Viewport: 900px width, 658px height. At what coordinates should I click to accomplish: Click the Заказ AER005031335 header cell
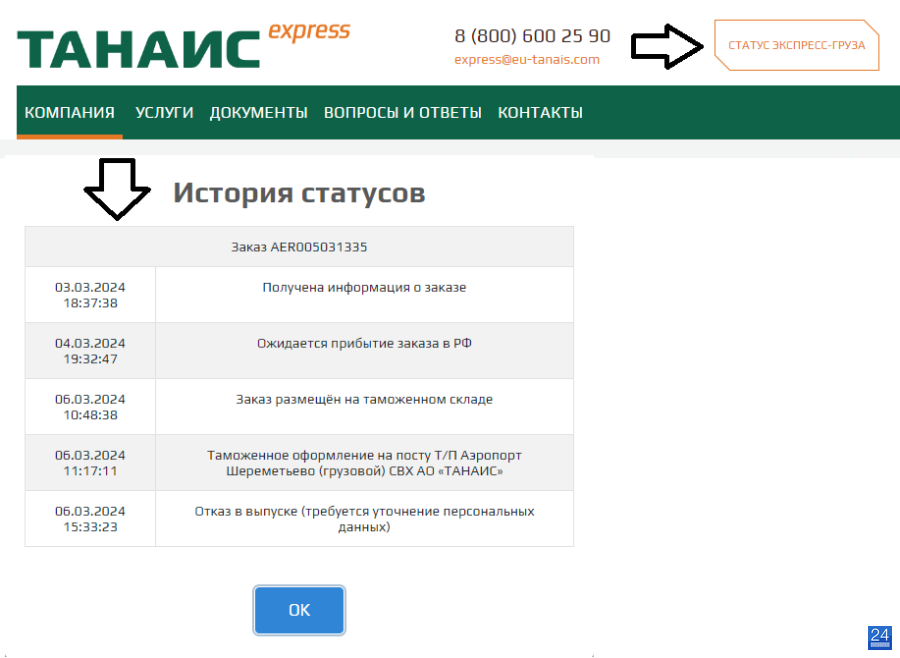pos(299,247)
